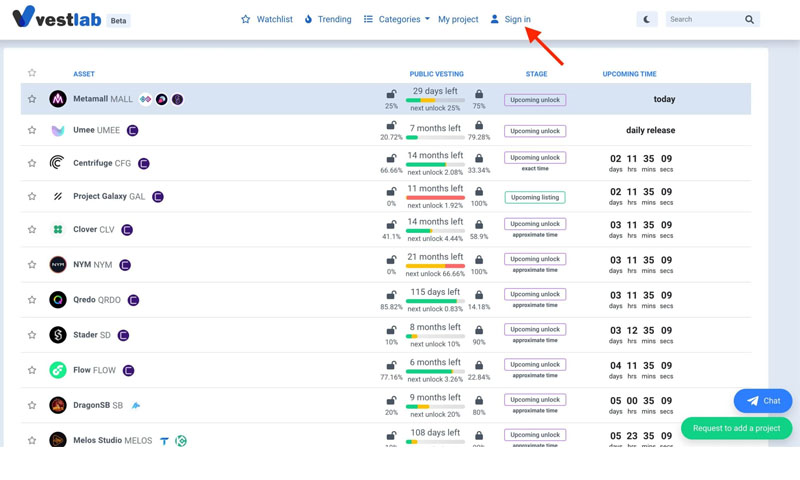The height and width of the screenshot is (480, 800).
Task: Click Sign in link
Action: [517, 19]
